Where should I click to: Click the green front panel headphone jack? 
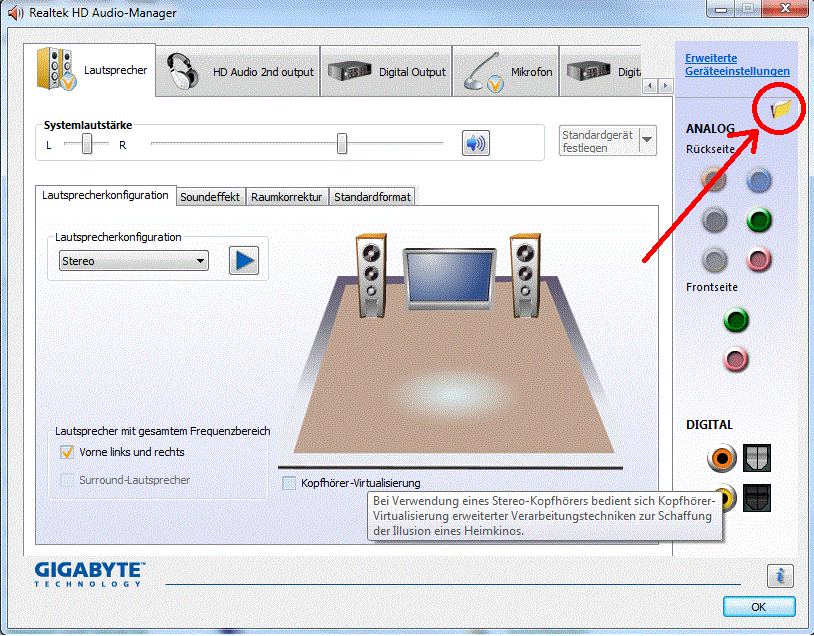tap(737, 320)
